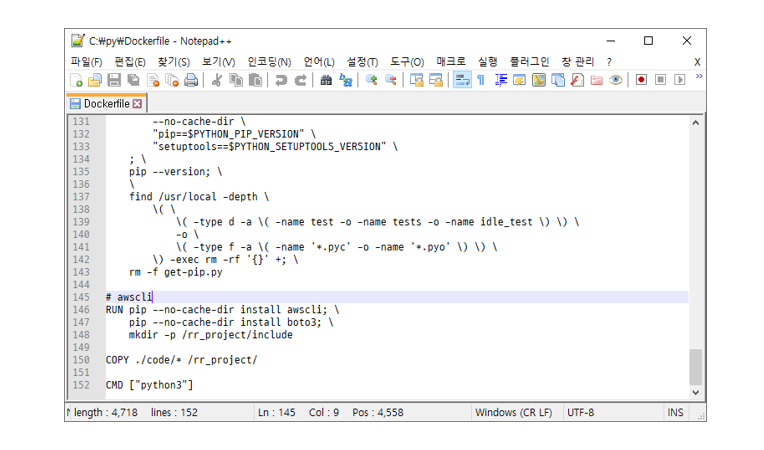This screenshot has height=450, width=764.
Task: Click the 'rm -f get-pip.py' line
Action: click(x=175, y=272)
